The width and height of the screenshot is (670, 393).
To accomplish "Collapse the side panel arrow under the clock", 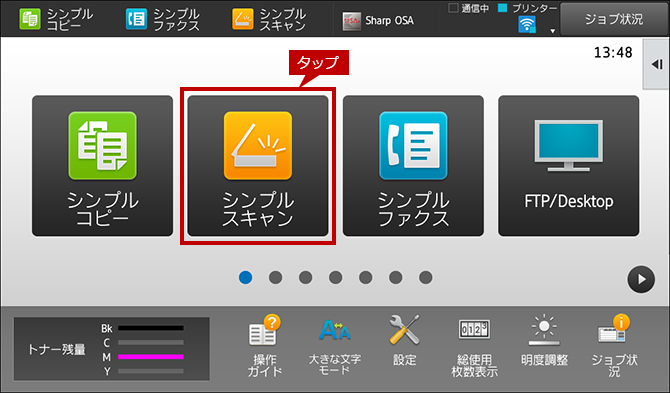I will pyautogui.click(x=657, y=65).
